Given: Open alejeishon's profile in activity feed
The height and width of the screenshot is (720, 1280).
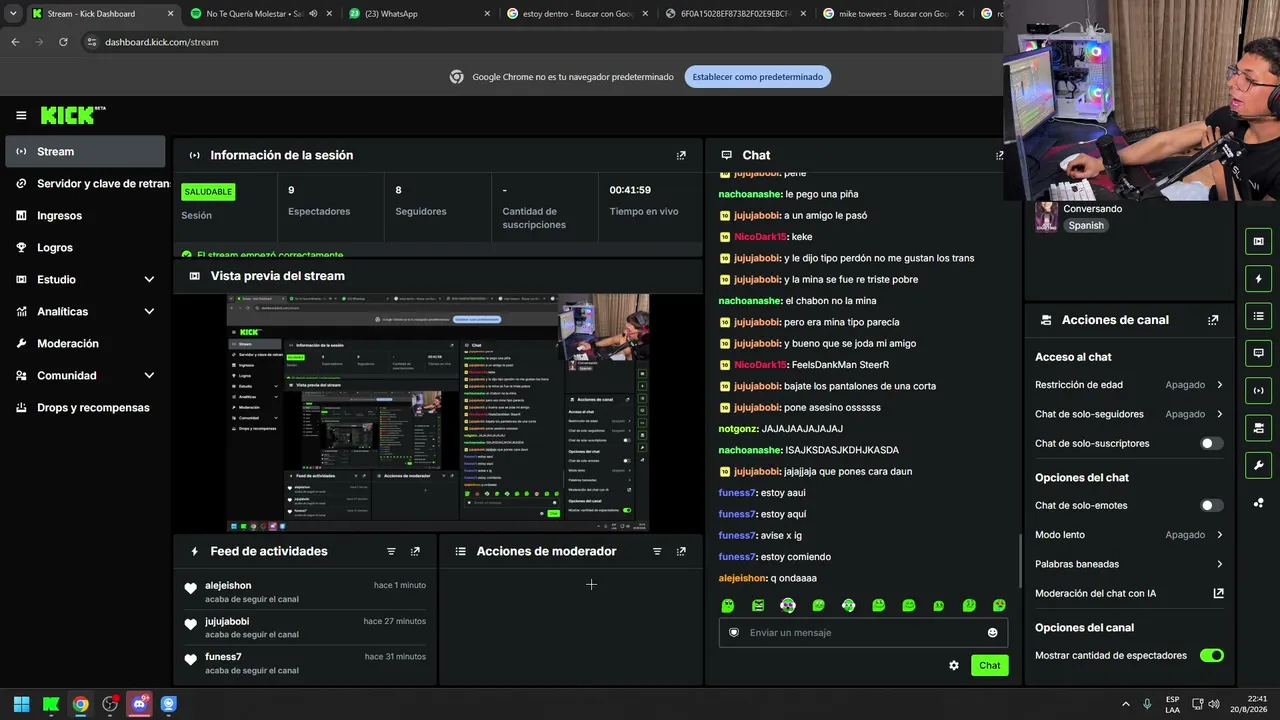Looking at the screenshot, I should click(x=228, y=586).
